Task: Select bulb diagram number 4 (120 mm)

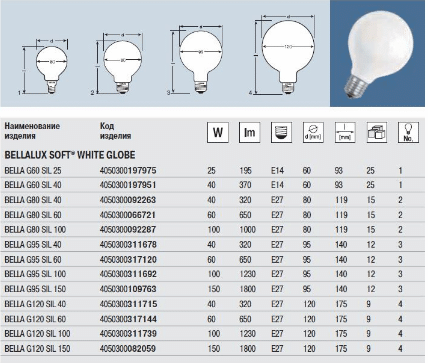Action: coord(285,55)
